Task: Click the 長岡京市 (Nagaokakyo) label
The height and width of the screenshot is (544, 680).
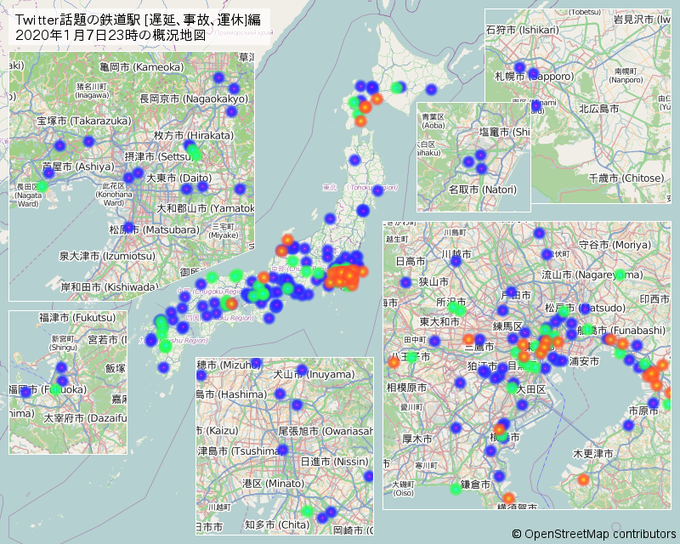Action: (194, 99)
